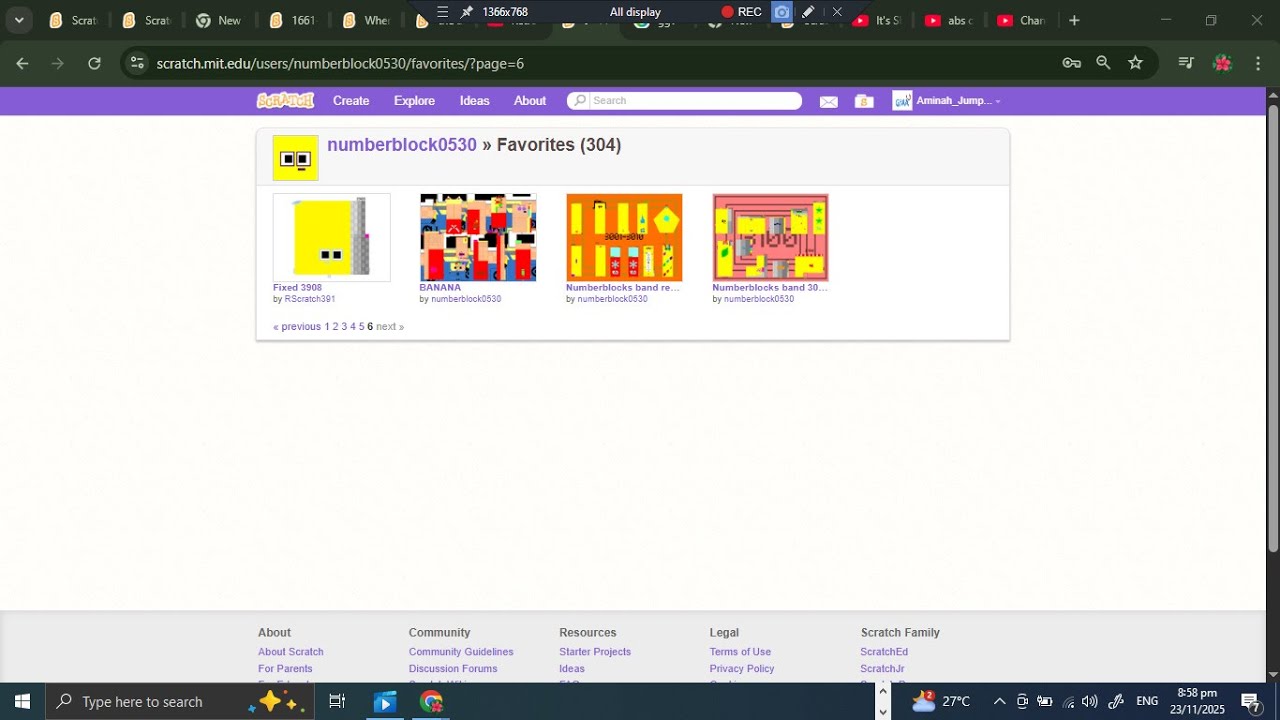
Task: Reload the page with the refresh button
Action: [94, 63]
